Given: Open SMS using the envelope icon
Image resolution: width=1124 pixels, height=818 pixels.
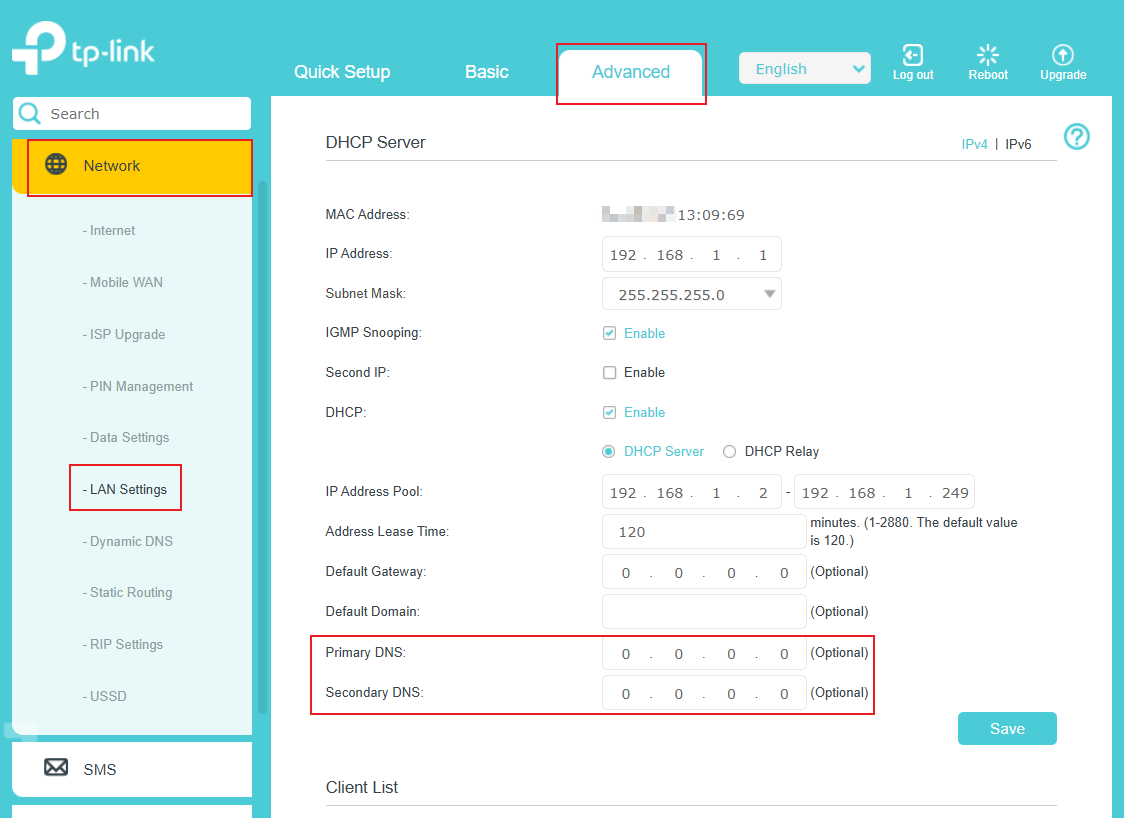Looking at the screenshot, I should click(56, 768).
